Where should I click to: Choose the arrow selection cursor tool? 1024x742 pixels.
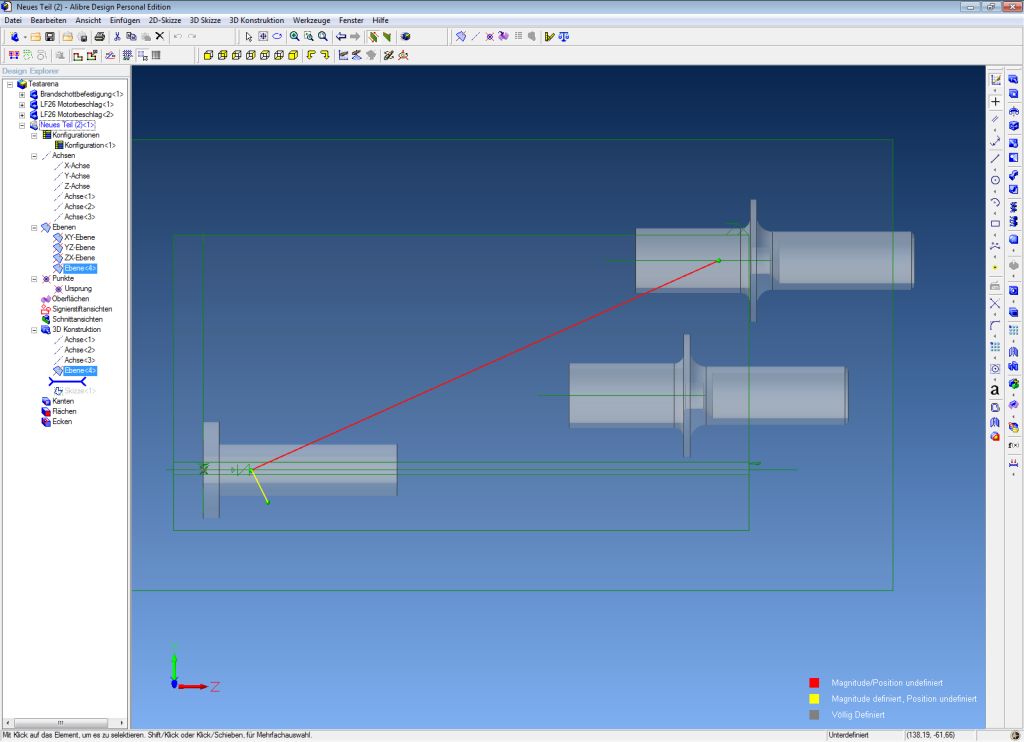248,37
